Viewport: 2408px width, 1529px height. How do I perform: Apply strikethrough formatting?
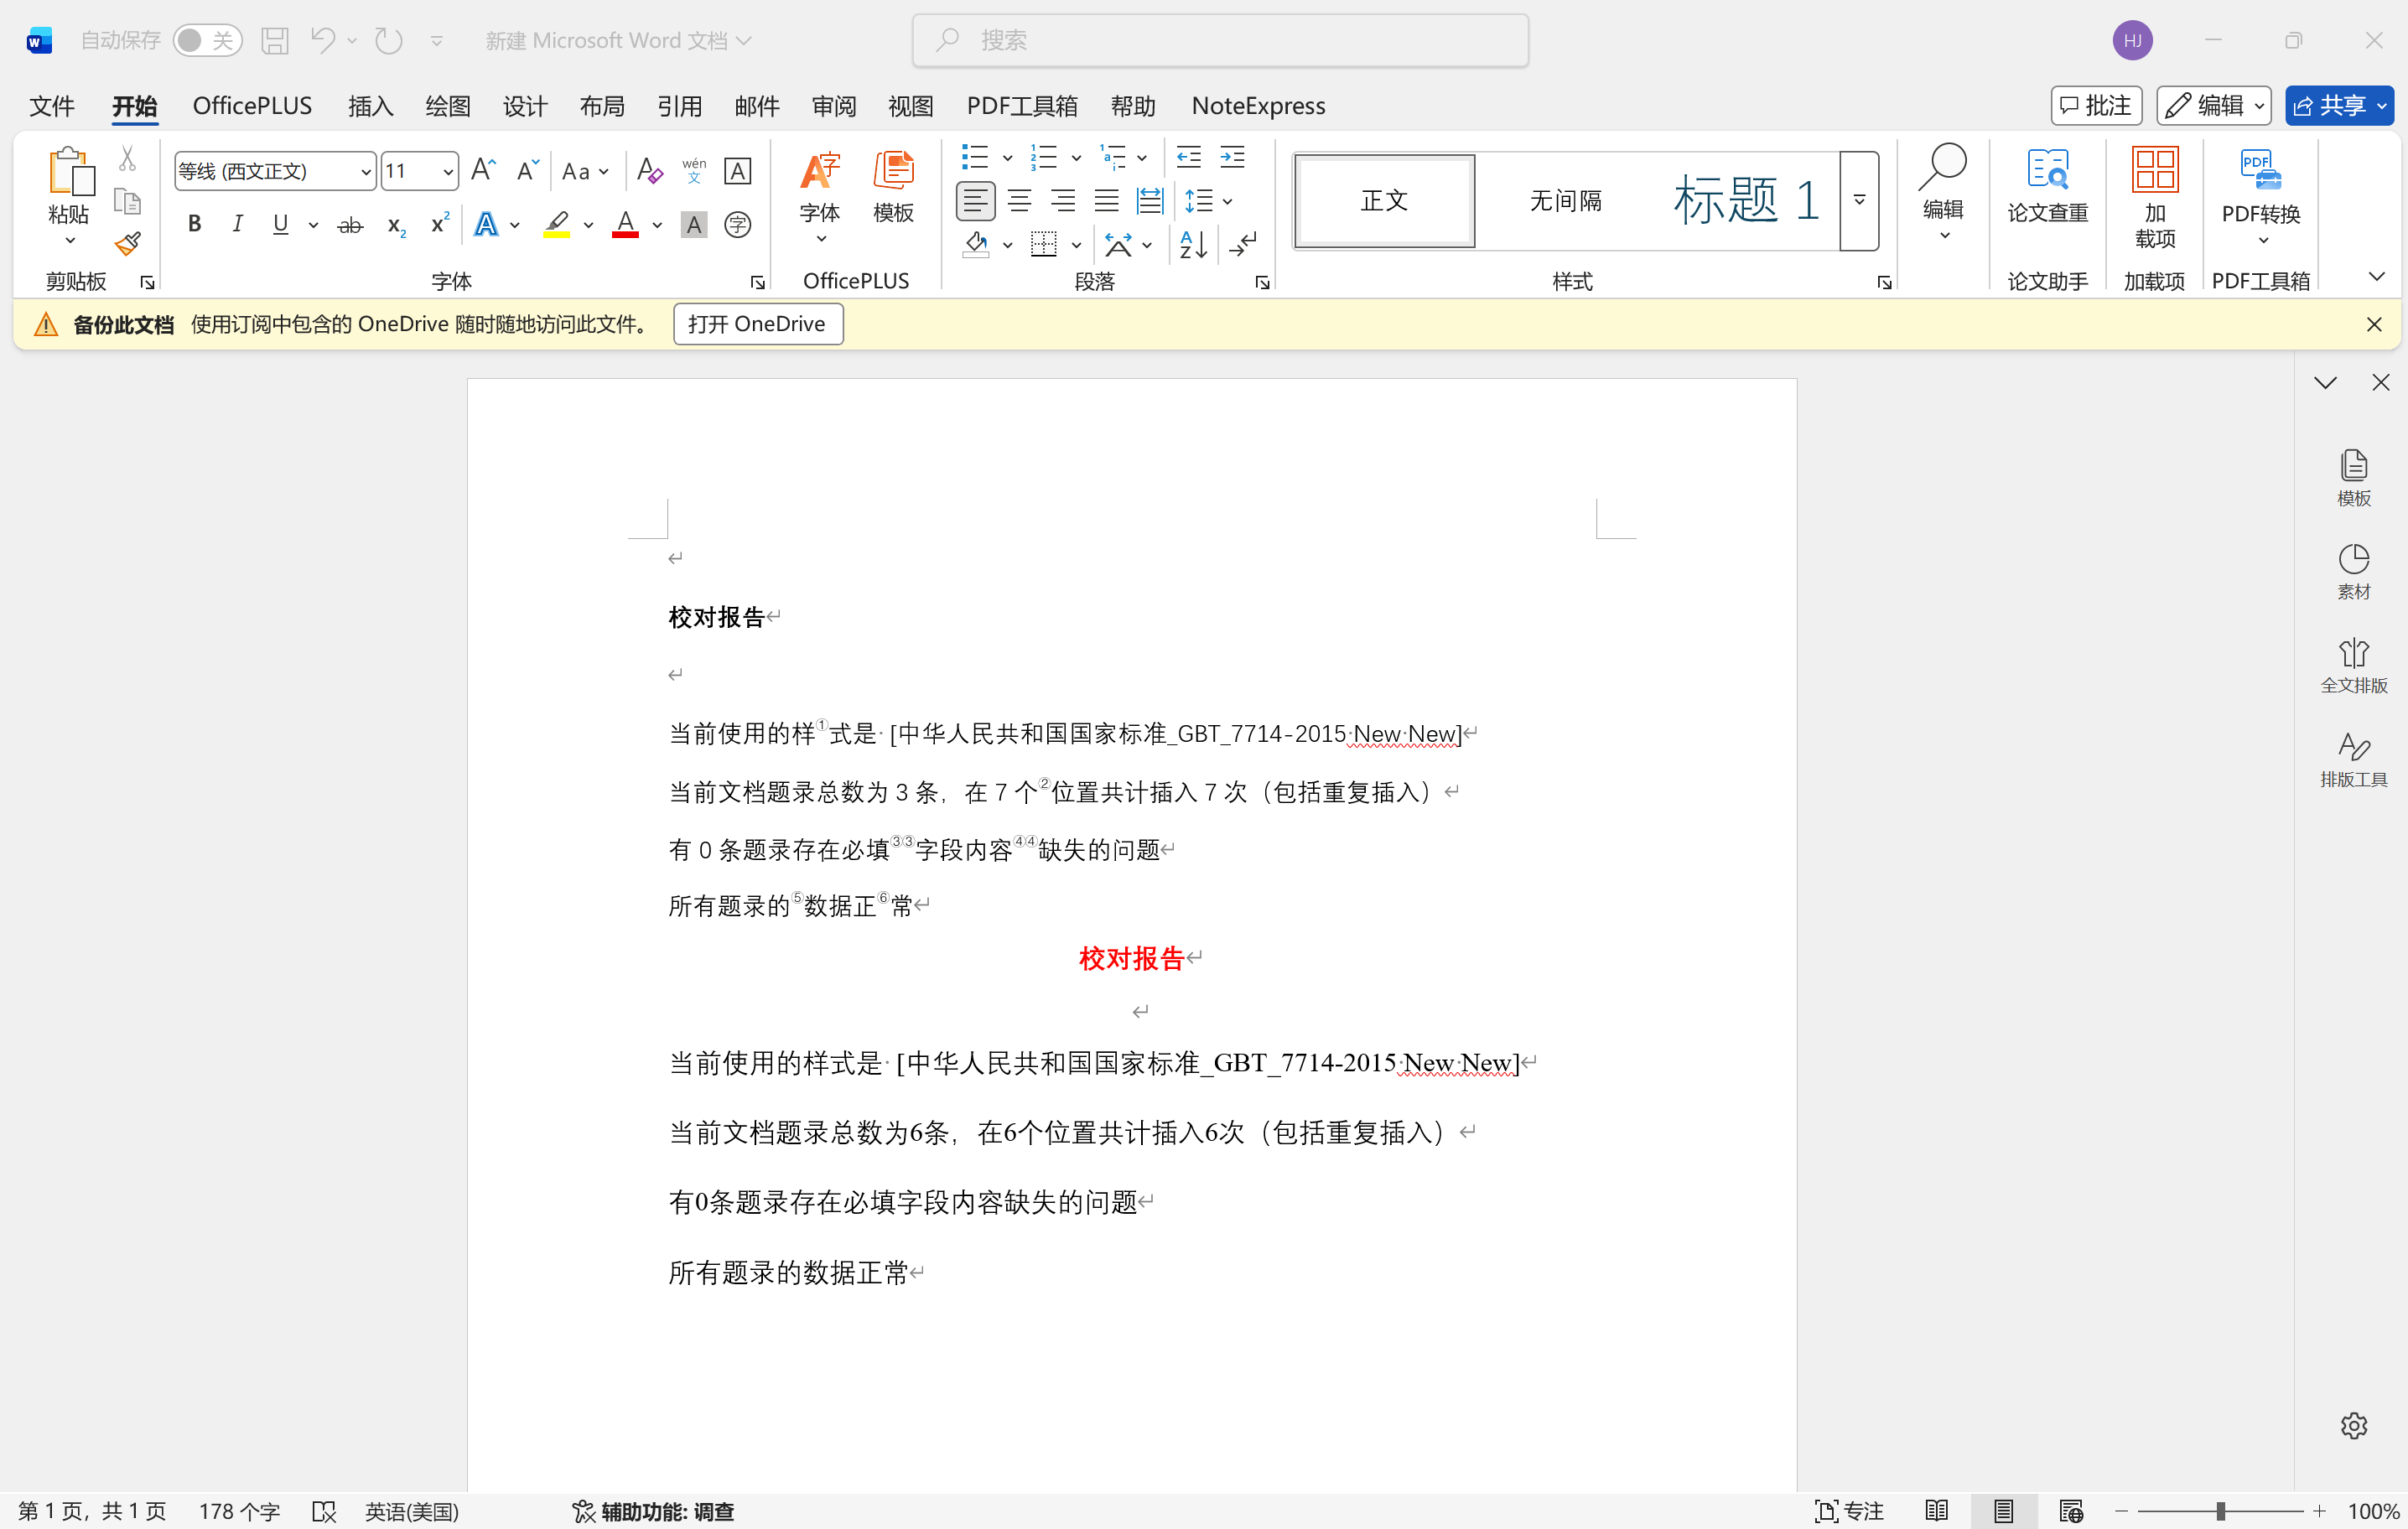pos(349,225)
